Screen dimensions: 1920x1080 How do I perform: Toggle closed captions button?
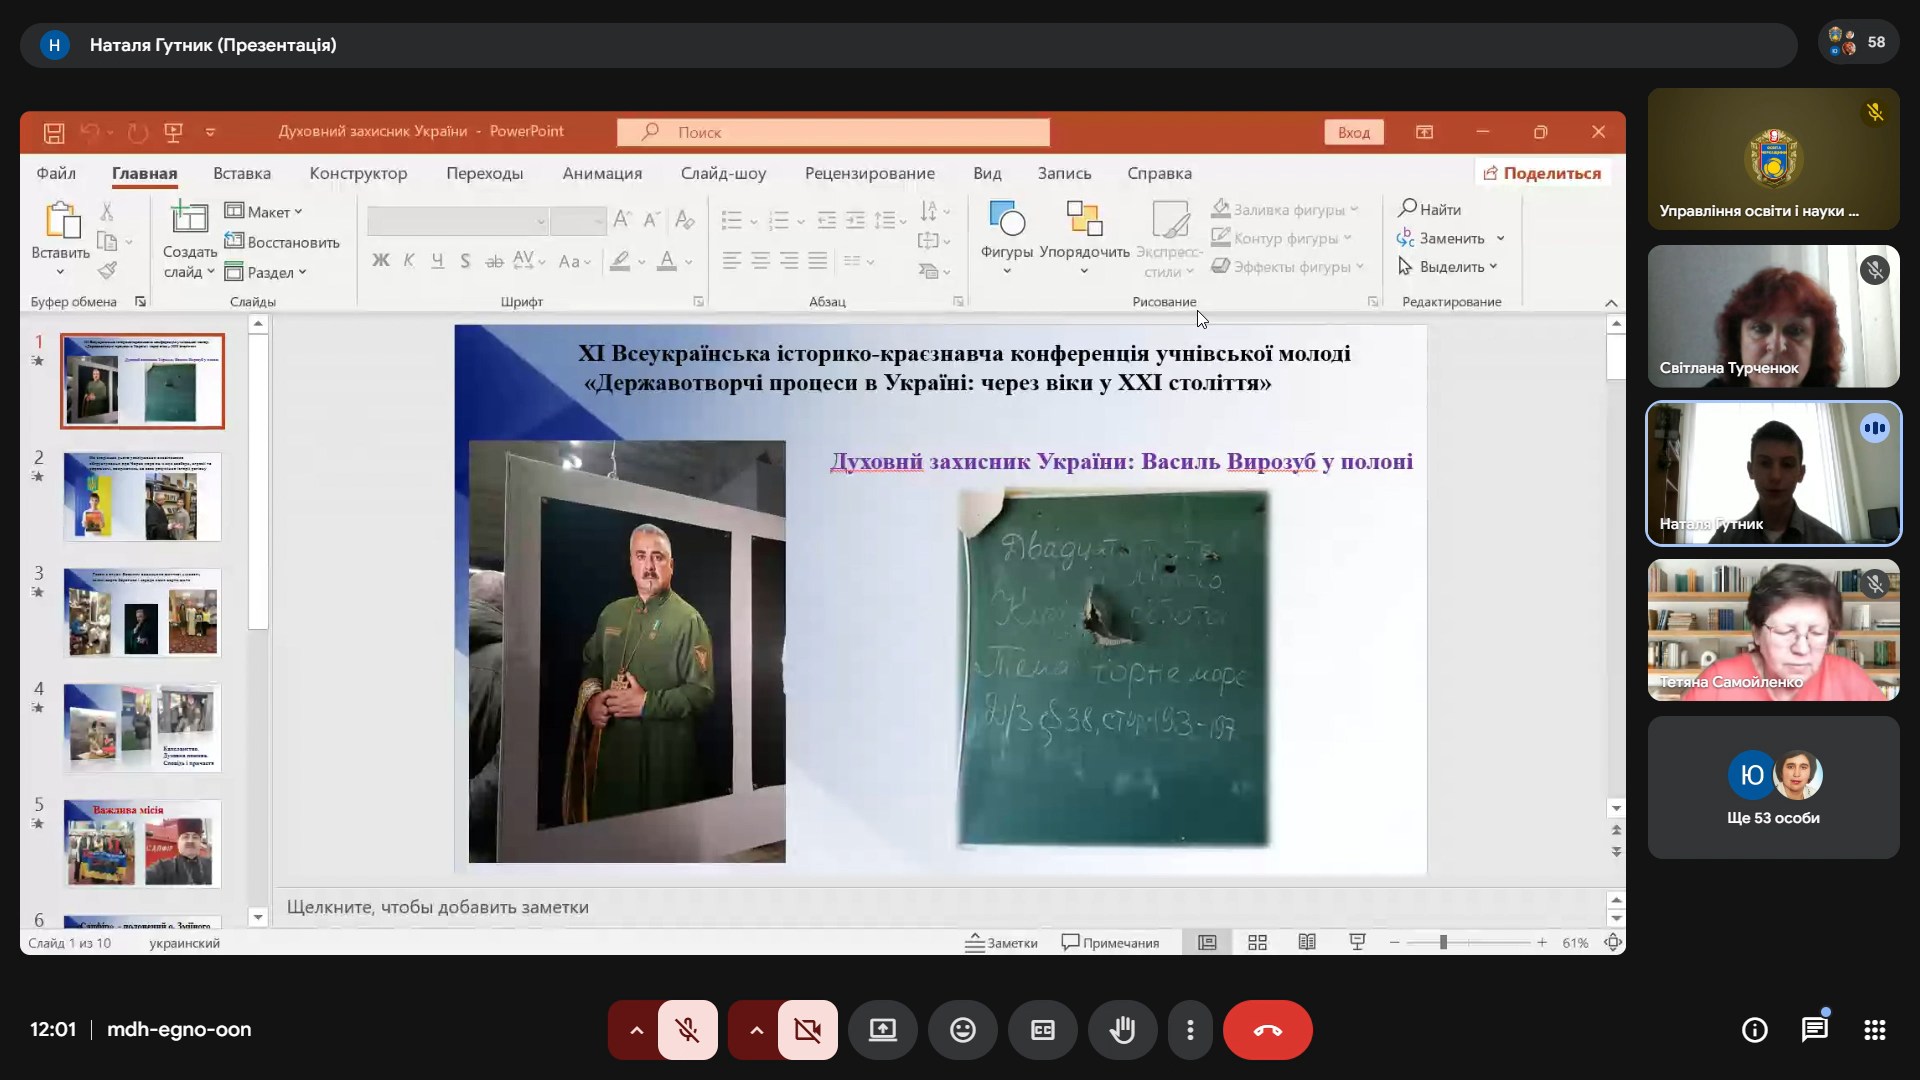tap(1043, 1029)
